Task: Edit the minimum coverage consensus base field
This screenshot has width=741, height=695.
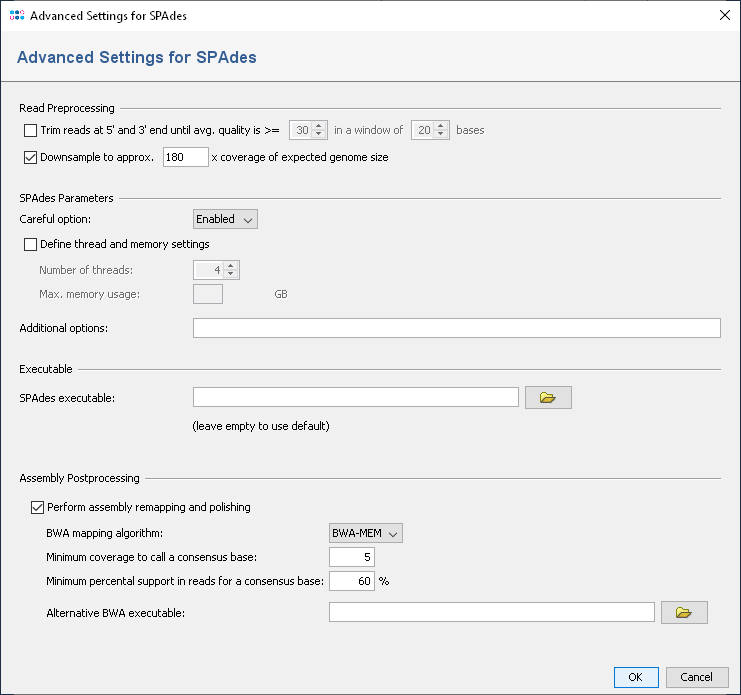Action: pyautogui.click(x=351, y=558)
